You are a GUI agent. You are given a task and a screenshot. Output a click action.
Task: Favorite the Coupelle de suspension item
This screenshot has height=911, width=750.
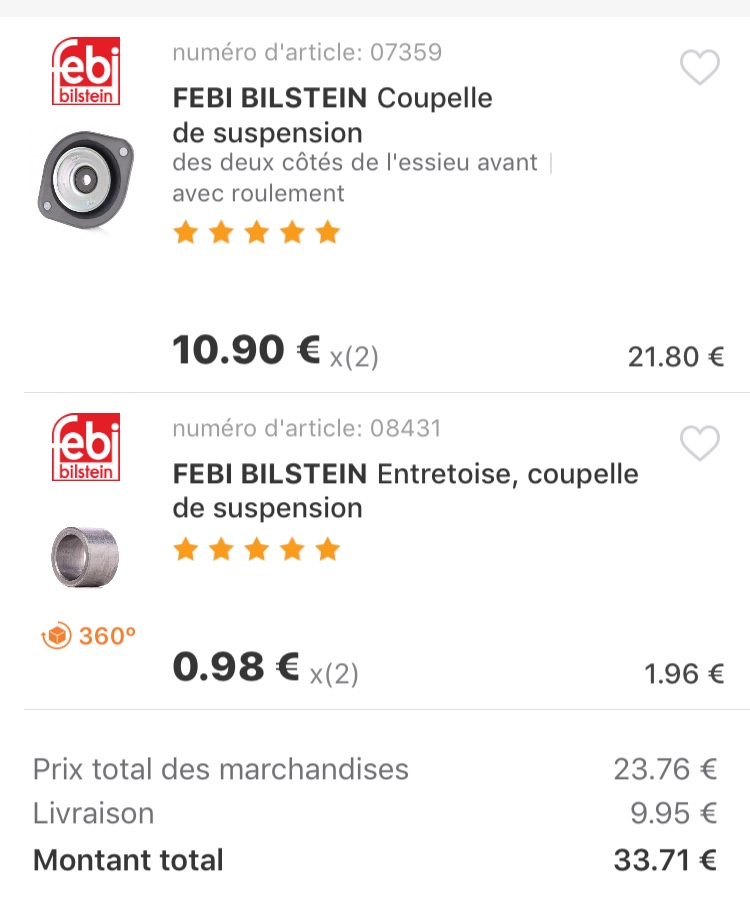(x=699, y=68)
